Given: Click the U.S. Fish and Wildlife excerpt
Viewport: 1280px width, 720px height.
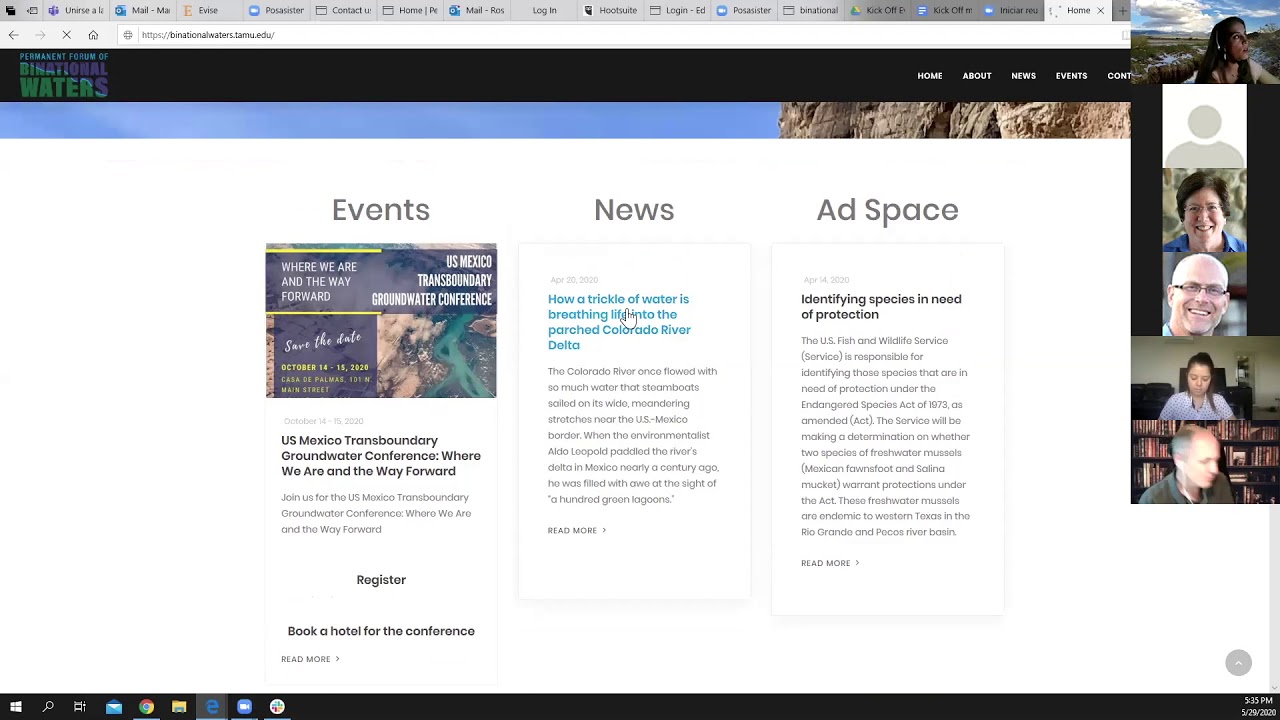Looking at the screenshot, I should [x=886, y=436].
